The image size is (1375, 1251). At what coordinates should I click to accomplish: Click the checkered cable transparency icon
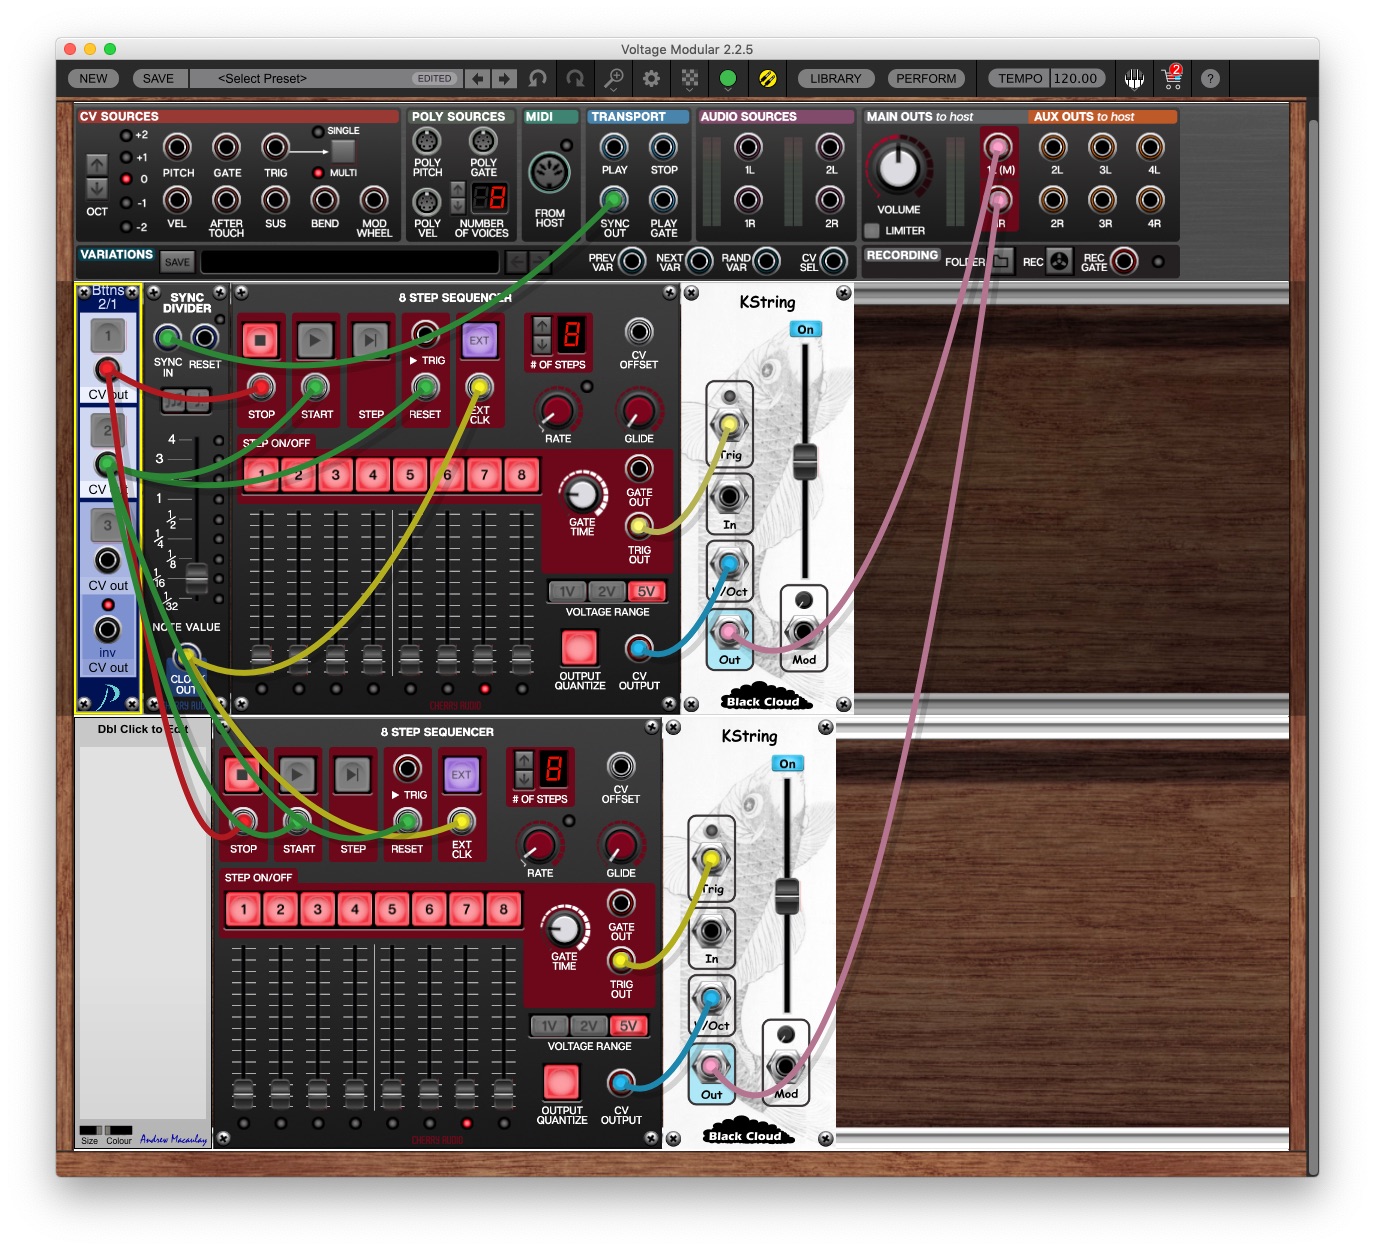[x=690, y=78]
